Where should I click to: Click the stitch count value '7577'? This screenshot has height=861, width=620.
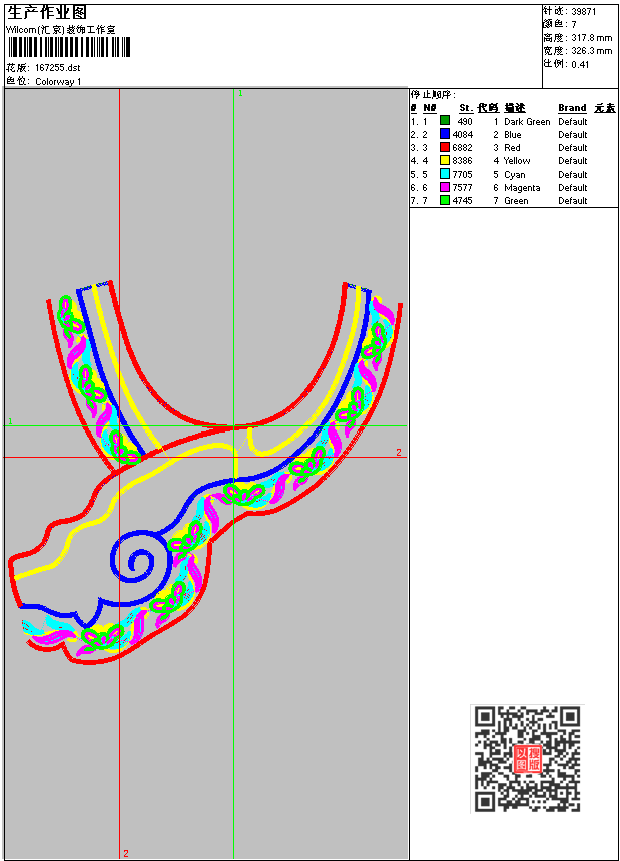462,188
